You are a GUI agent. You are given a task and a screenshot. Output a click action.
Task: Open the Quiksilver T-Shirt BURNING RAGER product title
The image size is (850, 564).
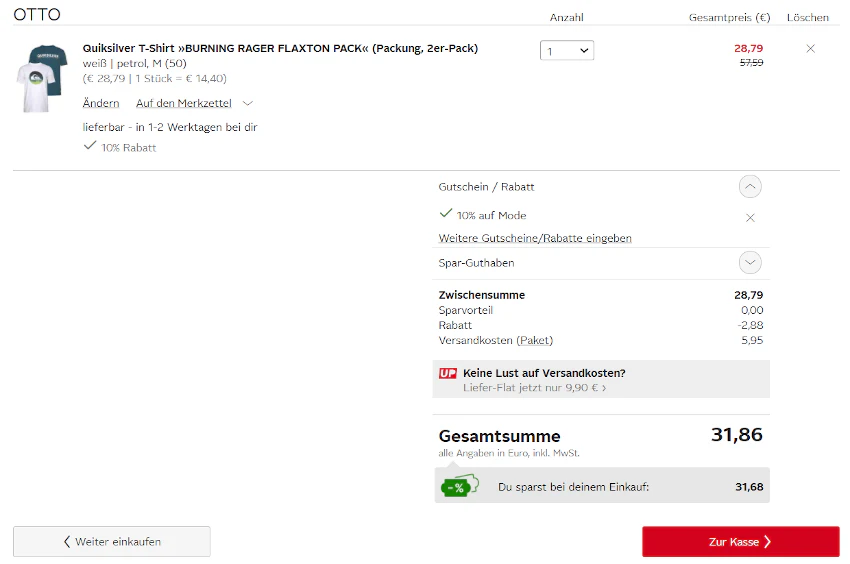point(280,48)
